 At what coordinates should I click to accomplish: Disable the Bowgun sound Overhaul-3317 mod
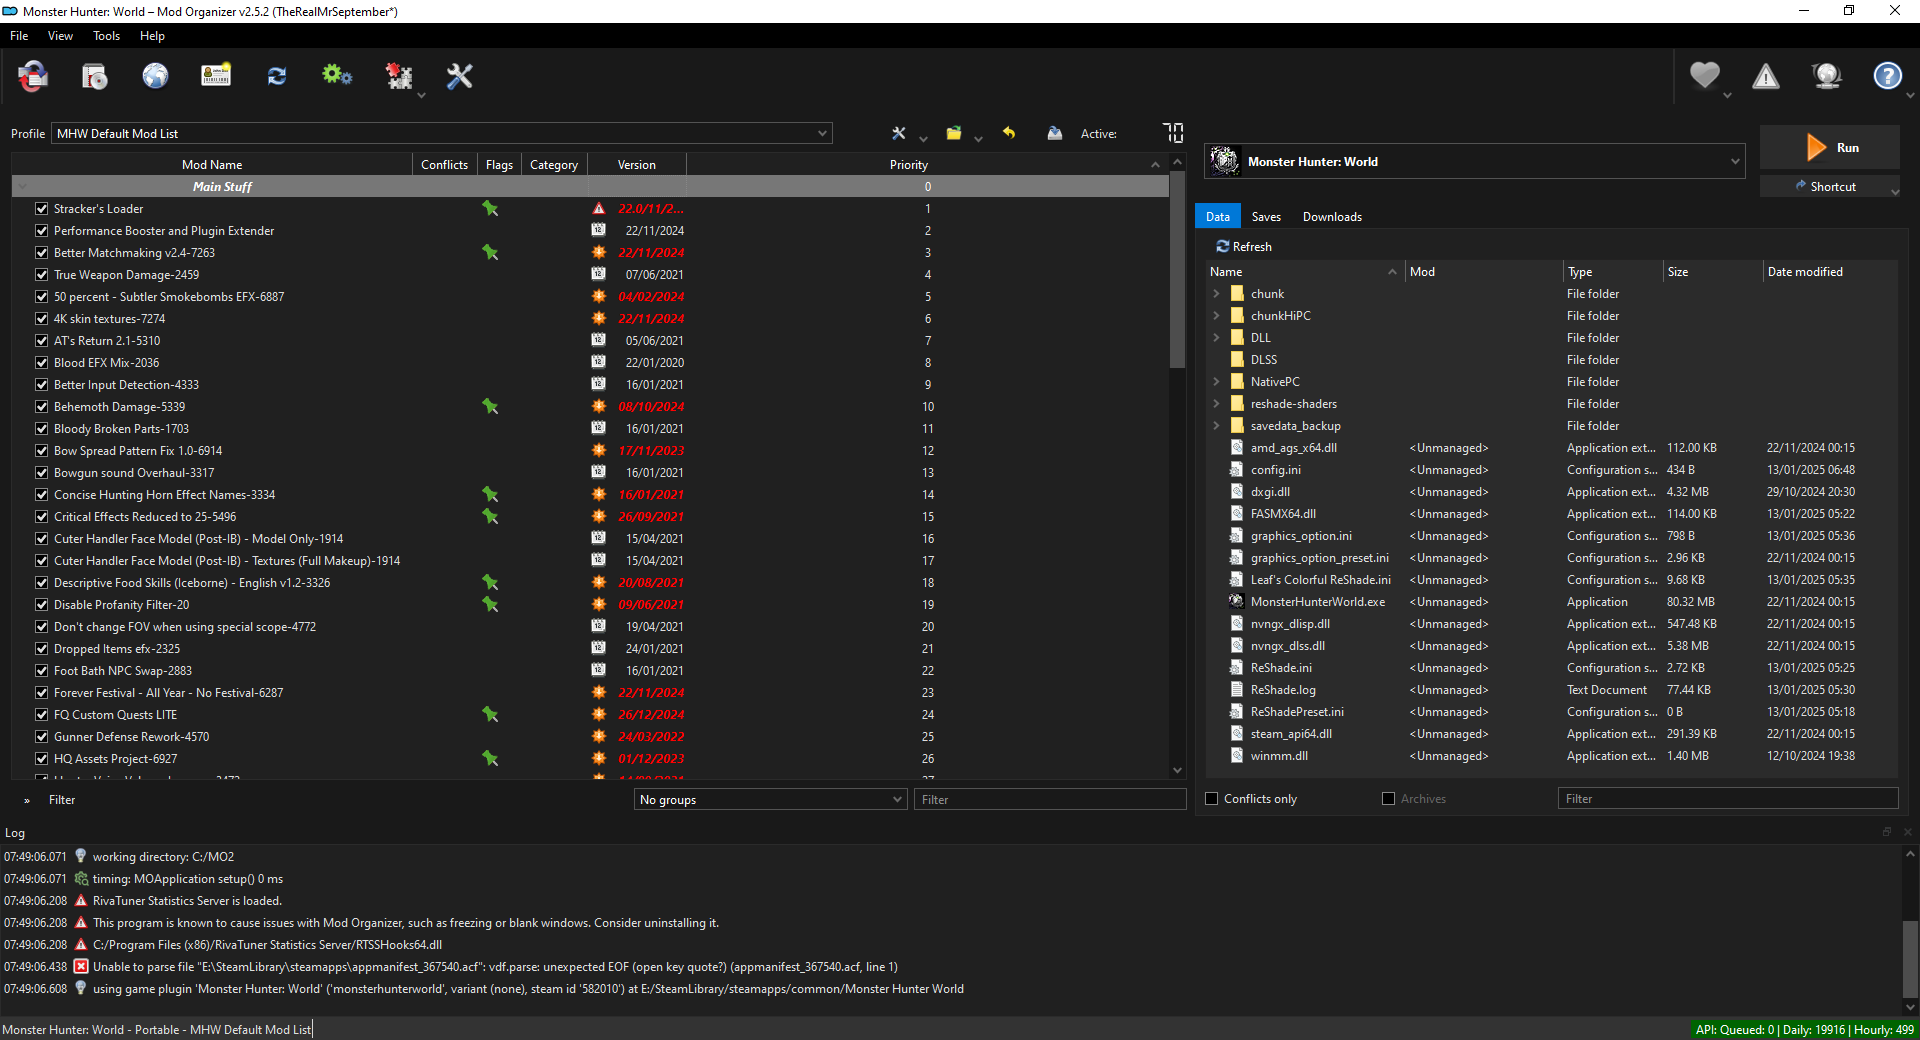pos(42,473)
